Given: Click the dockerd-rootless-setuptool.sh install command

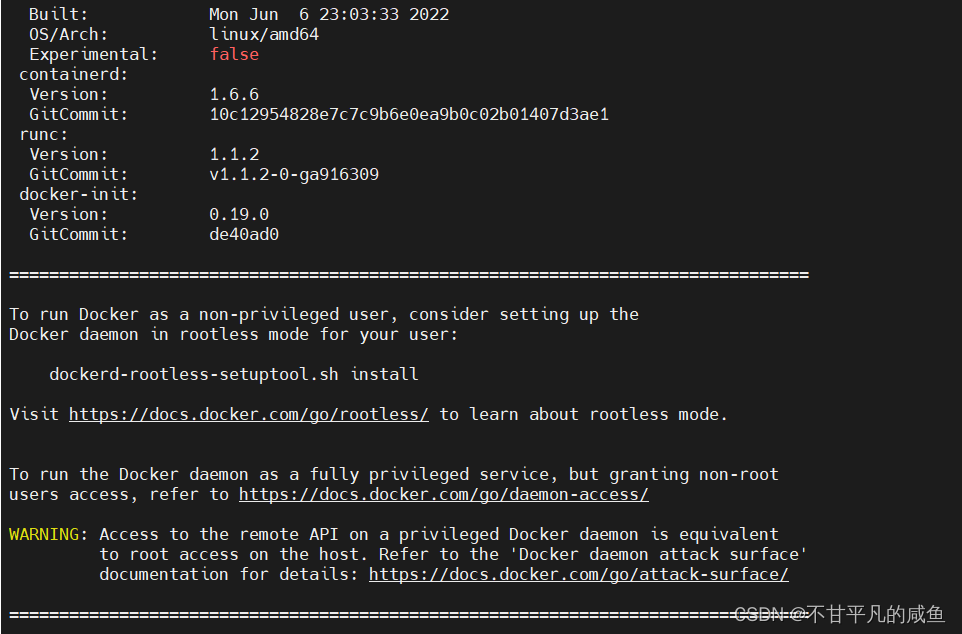Looking at the screenshot, I should point(233,374).
